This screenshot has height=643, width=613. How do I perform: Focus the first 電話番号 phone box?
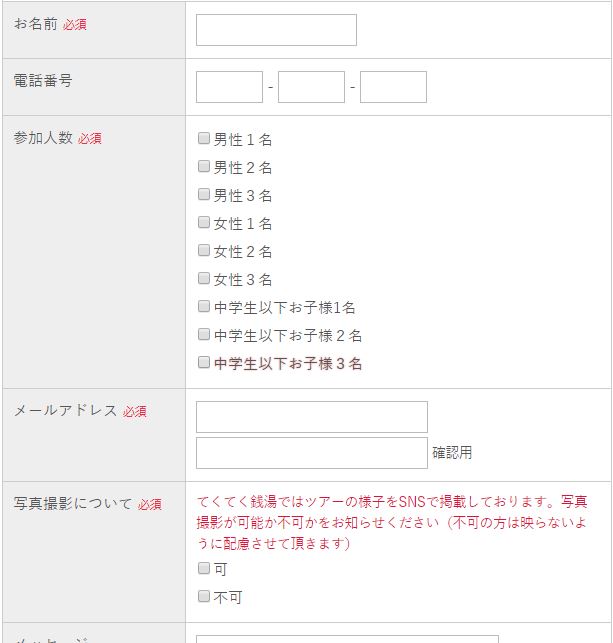coord(229,87)
